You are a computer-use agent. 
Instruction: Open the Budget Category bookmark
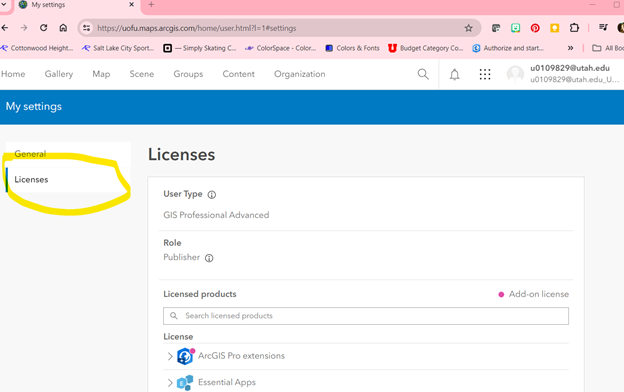click(x=426, y=48)
